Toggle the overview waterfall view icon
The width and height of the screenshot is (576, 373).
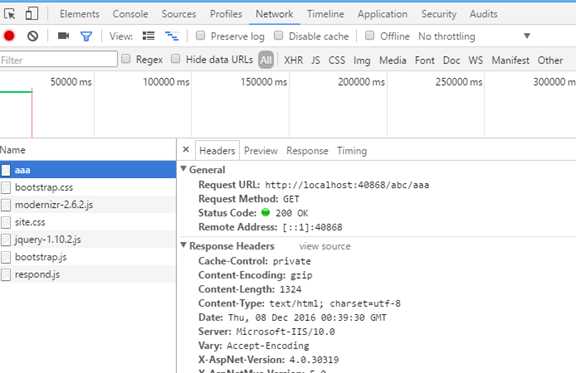tap(172, 36)
